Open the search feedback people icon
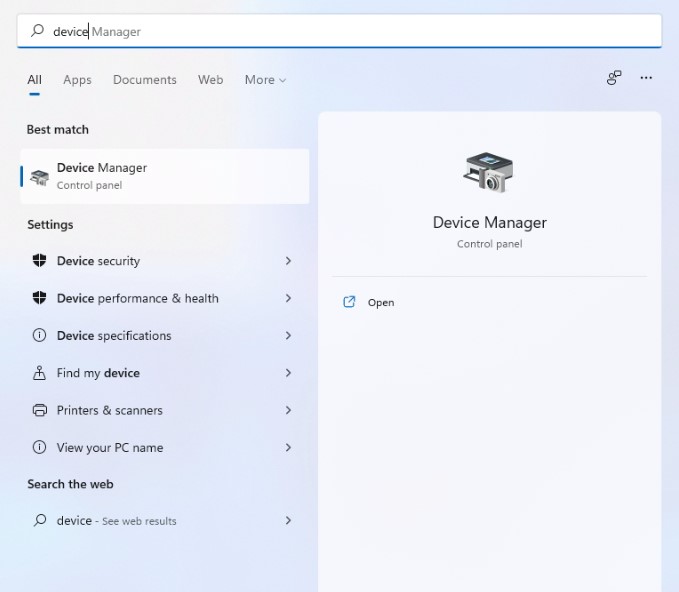Viewport: 679px width, 592px height. [x=614, y=78]
